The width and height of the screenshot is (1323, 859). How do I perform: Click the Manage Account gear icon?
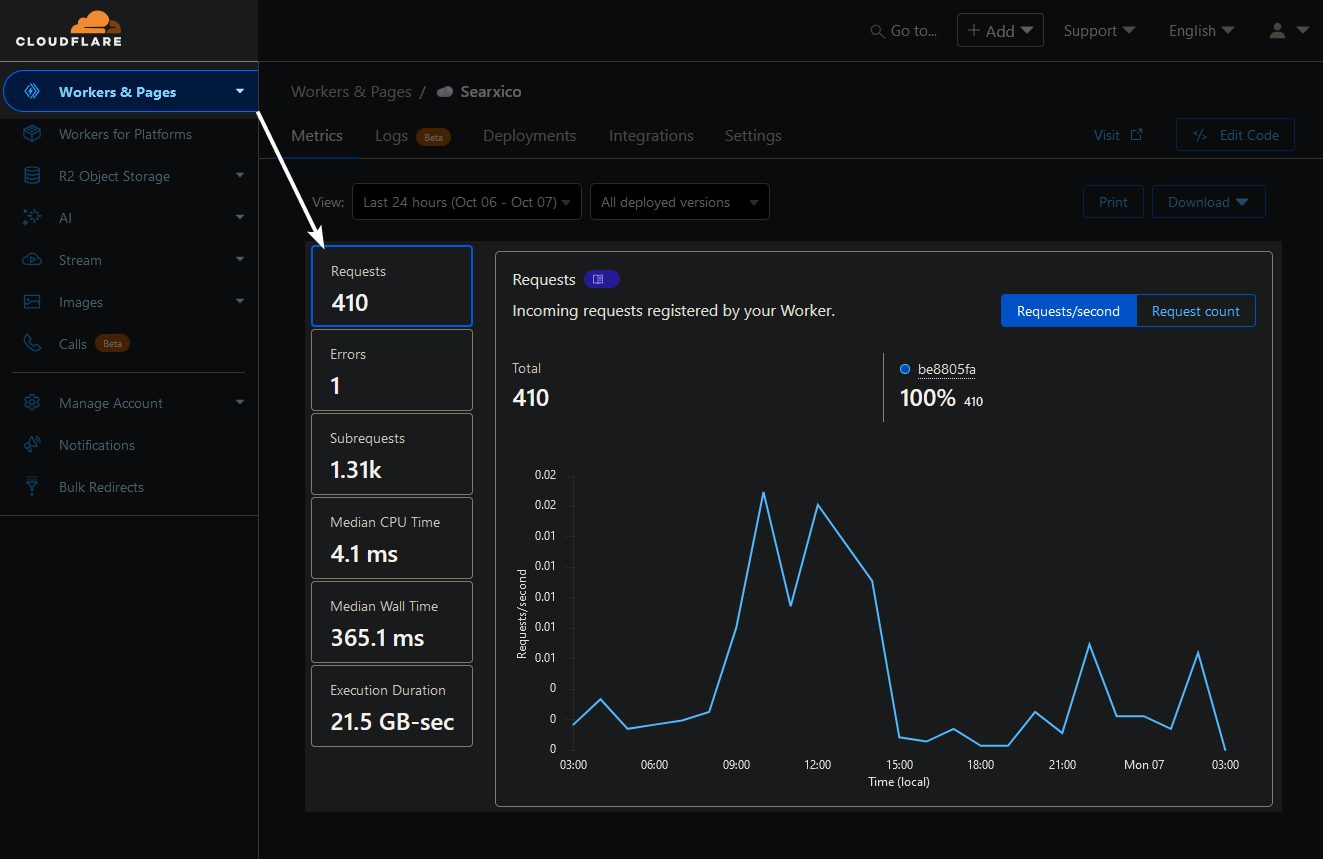pyautogui.click(x=32, y=403)
